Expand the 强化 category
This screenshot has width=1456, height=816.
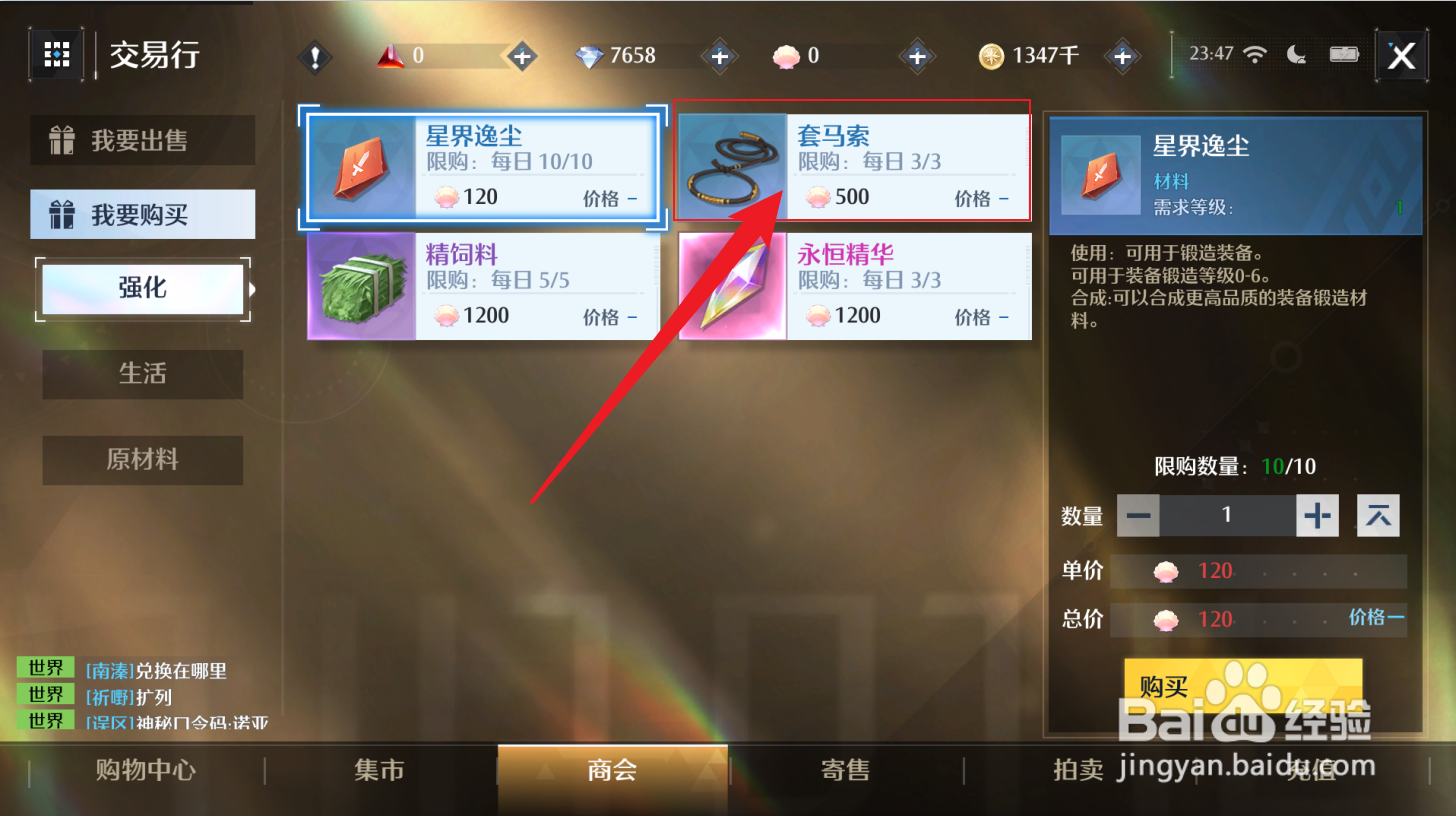click(x=143, y=289)
